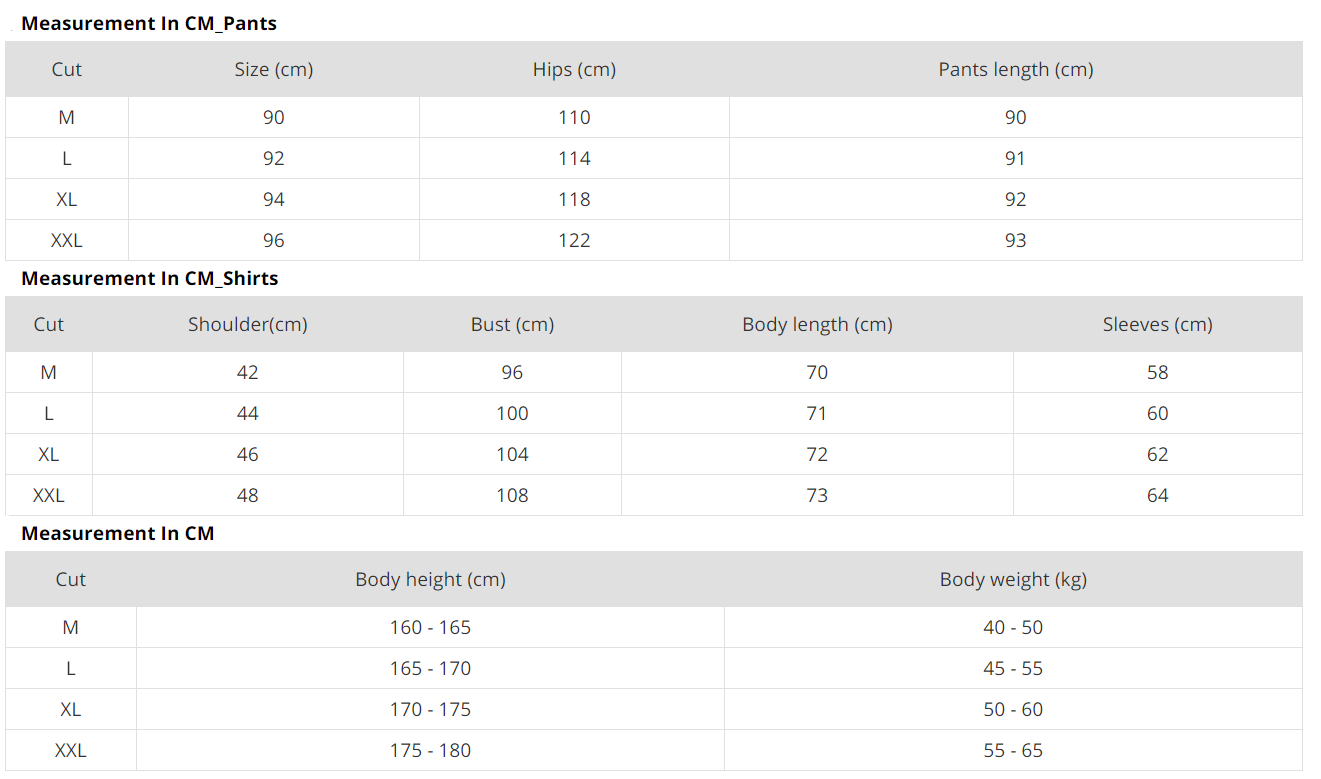The height and width of the screenshot is (779, 1321).
Task: Select hips value 122 for XXL pants
Action: (574, 240)
